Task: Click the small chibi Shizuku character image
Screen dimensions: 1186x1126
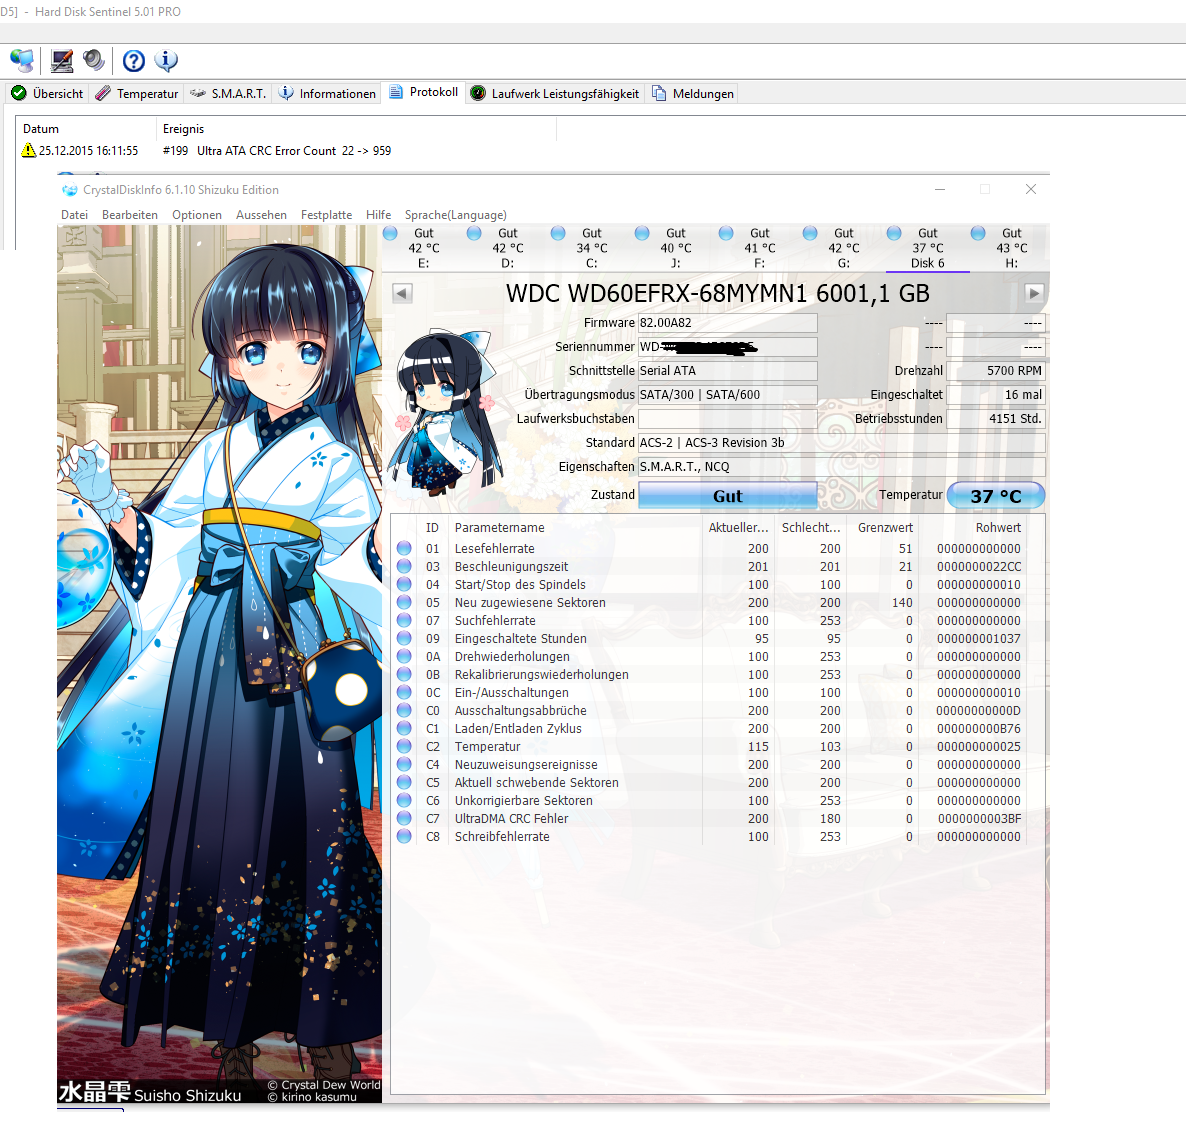Action: pos(444,414)
